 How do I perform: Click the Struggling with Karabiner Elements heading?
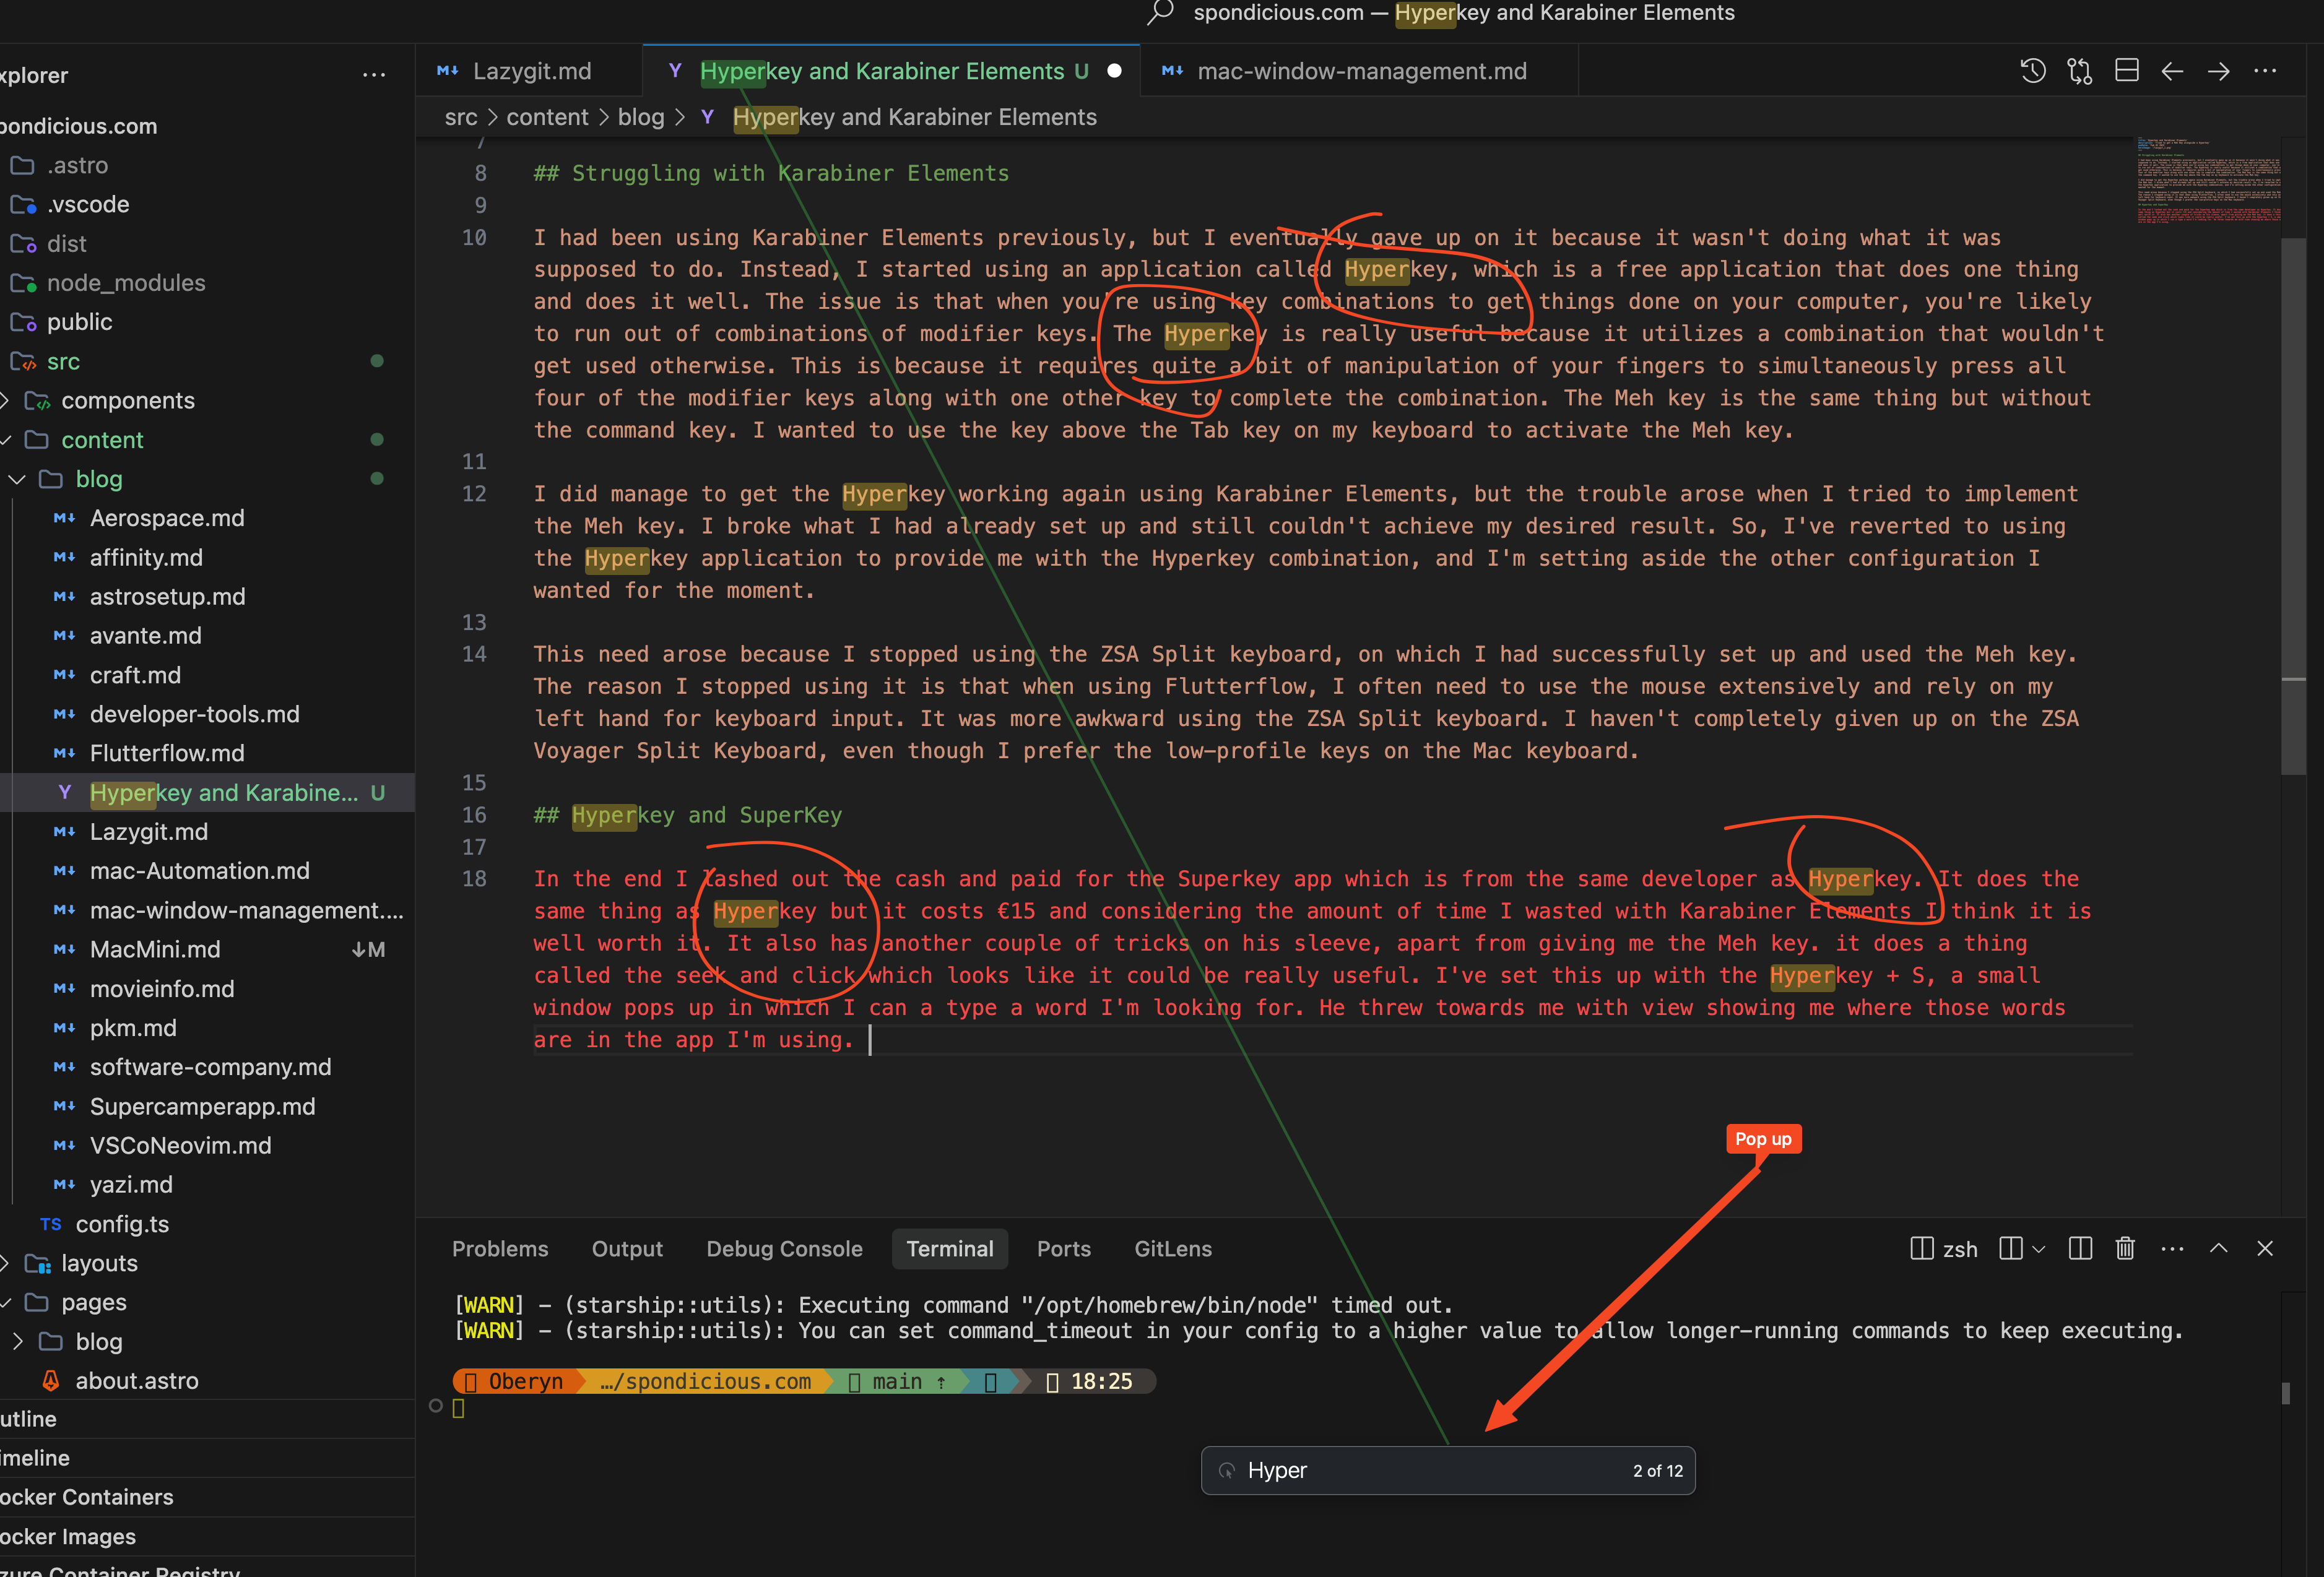point(771,173)
